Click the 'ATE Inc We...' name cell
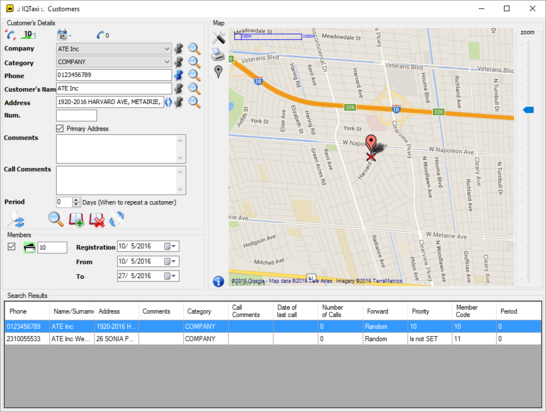This screenshot has width=546, height=412. [x=72, y=339]
